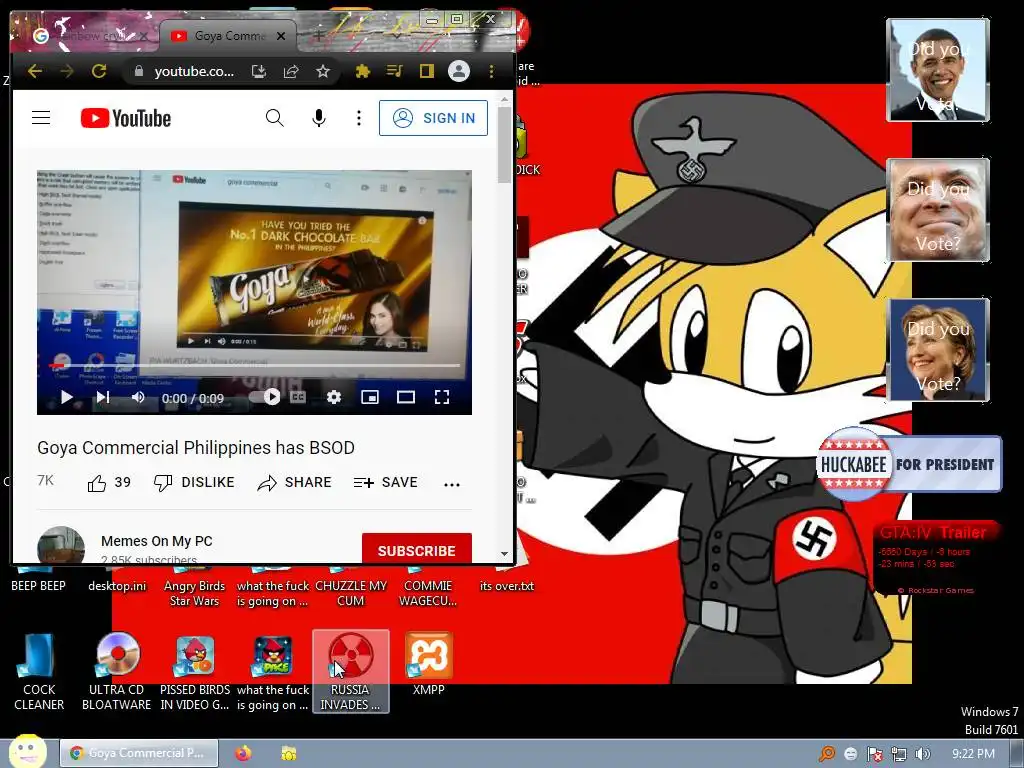Screen dimensions: 1024x768
Task: Click the Hillary Did you Vote gadget
Action: pyautogui.click(x=938, y=350)
